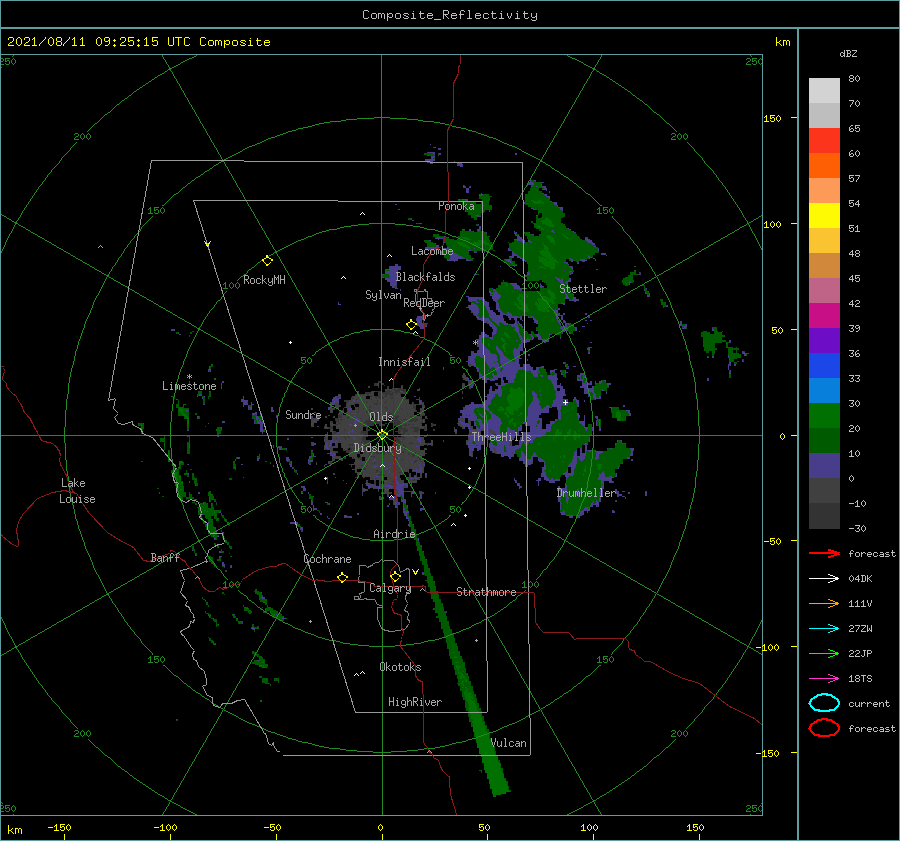Image resolution: width=900 pixels, height=841 pixels.
Task: Click the dBZ legend heading
Action: 848,54
